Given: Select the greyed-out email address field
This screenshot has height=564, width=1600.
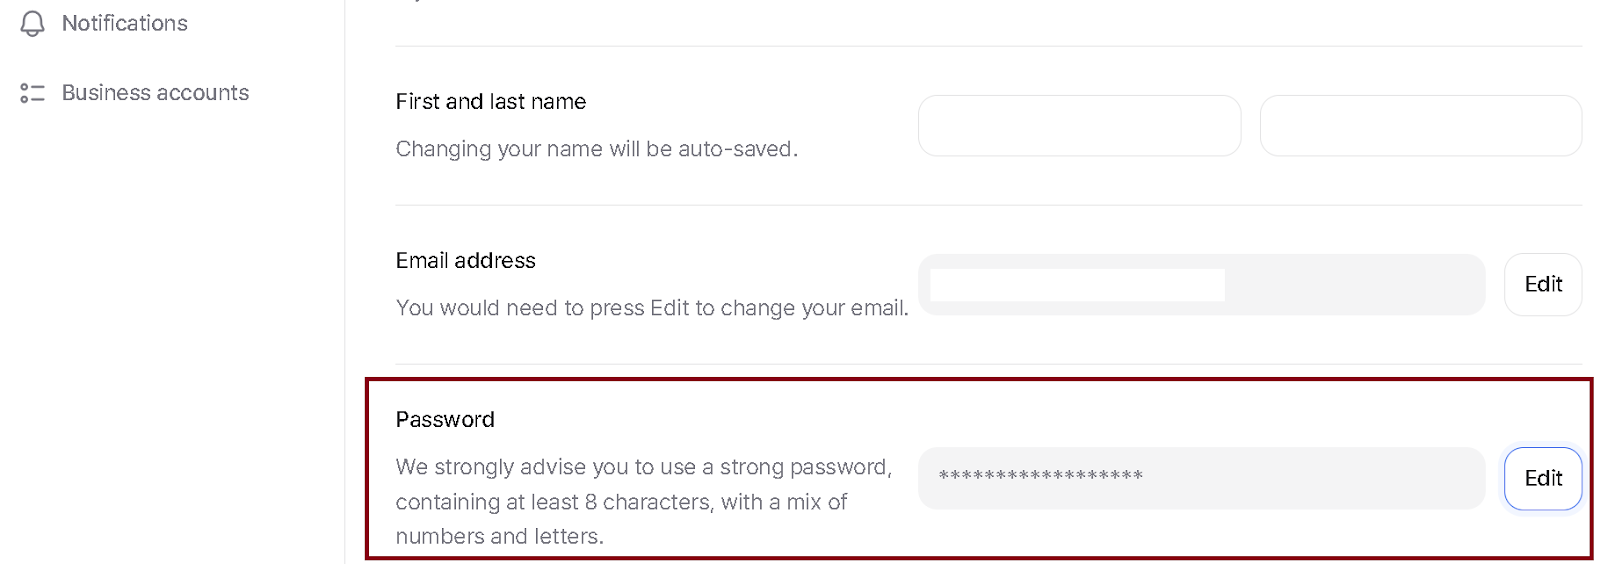Looking at the screenshot, I should 1201,285.
